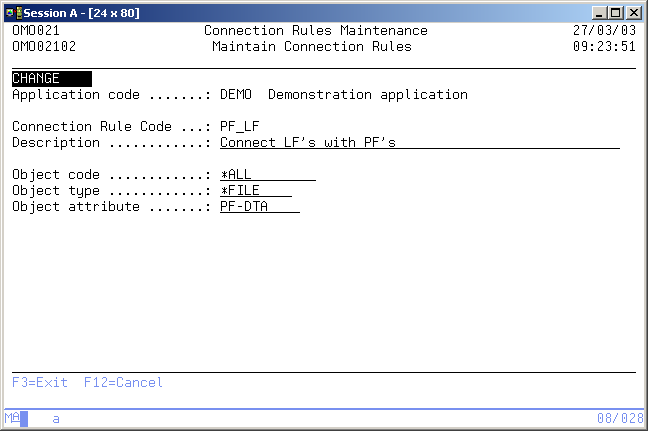The image size is (648, 431).
Task: Maximize the Session A window
Action: tap(615, 11)
